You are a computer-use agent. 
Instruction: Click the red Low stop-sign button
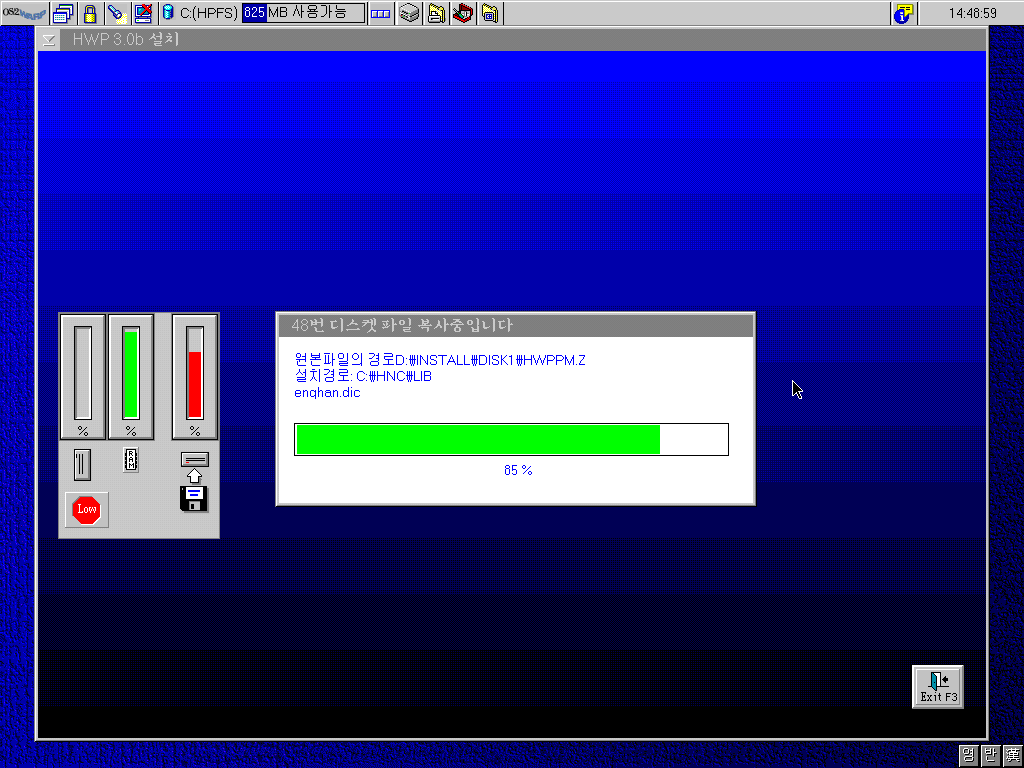(x=87, y=509)
